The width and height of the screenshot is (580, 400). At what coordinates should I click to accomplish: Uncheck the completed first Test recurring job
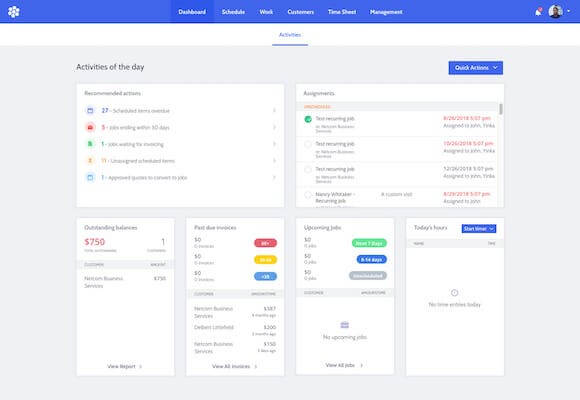pyautogui.click(x=308, y=119)
